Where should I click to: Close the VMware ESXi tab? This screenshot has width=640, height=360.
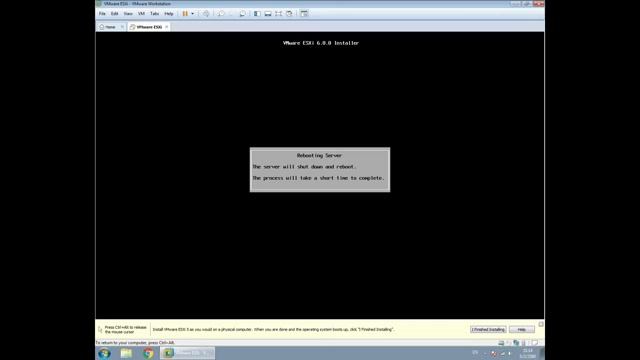(167, 27)
